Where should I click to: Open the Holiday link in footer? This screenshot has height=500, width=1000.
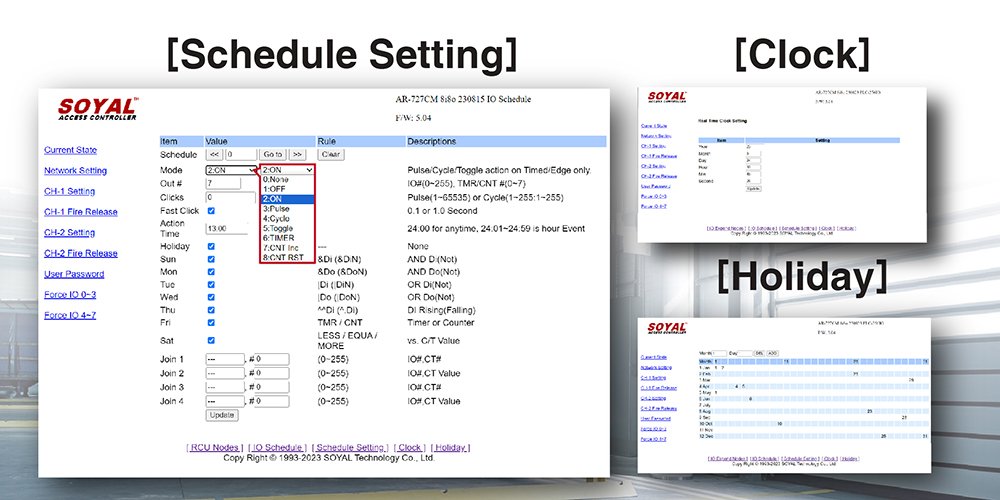pyautogui.click(x=450, y=448)
